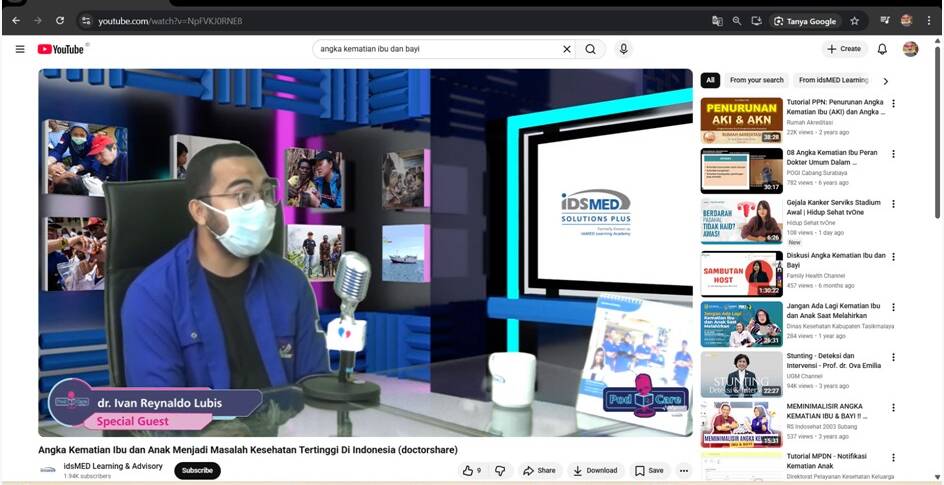Like the video with thumbs up
The height and width of the screenshot is (485, 944).
(471, 470)
